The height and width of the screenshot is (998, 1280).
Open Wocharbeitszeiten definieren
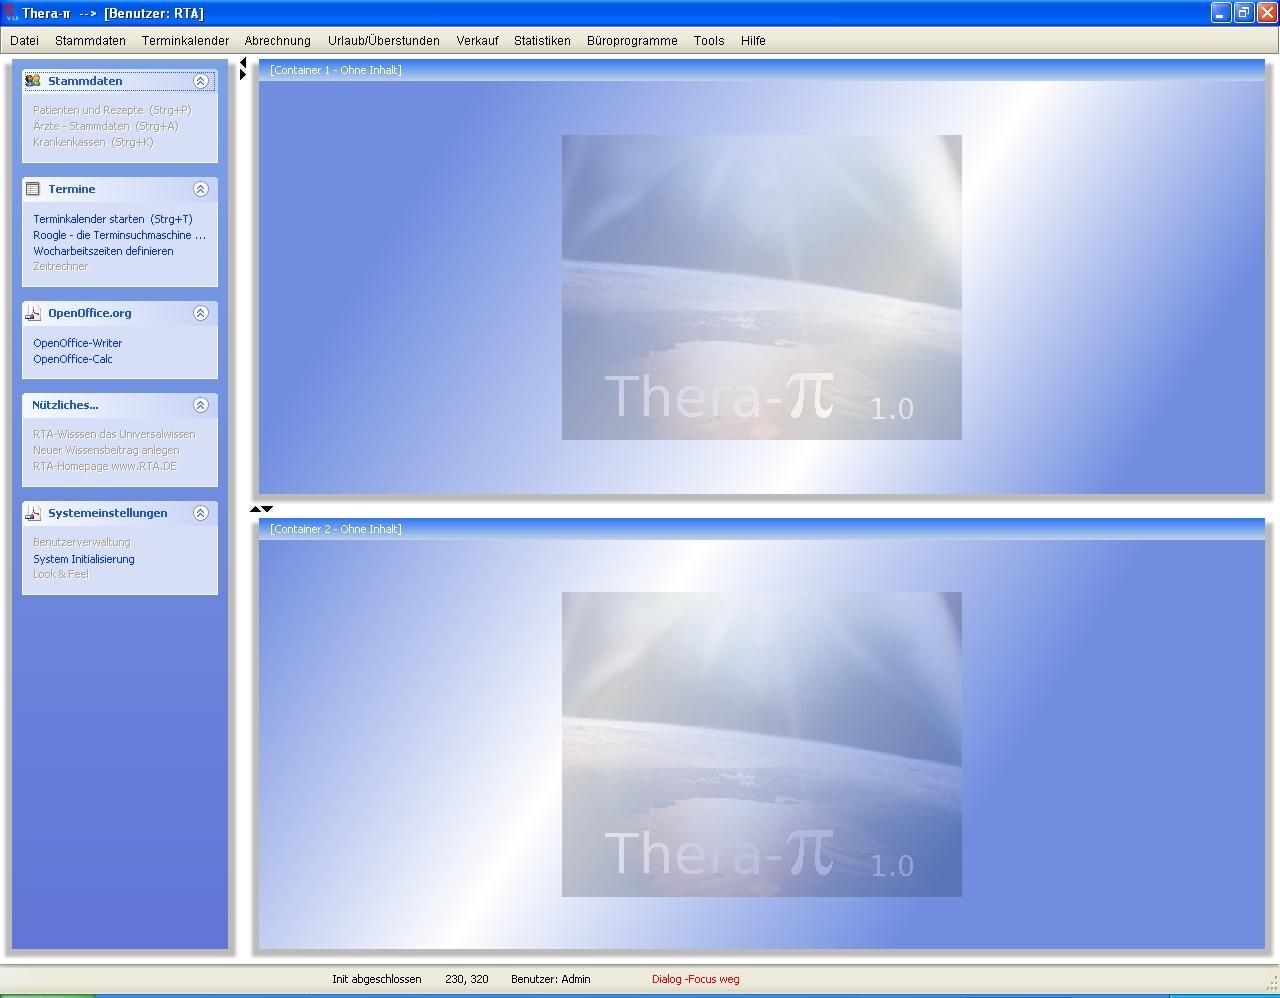(x=103, y=251)
